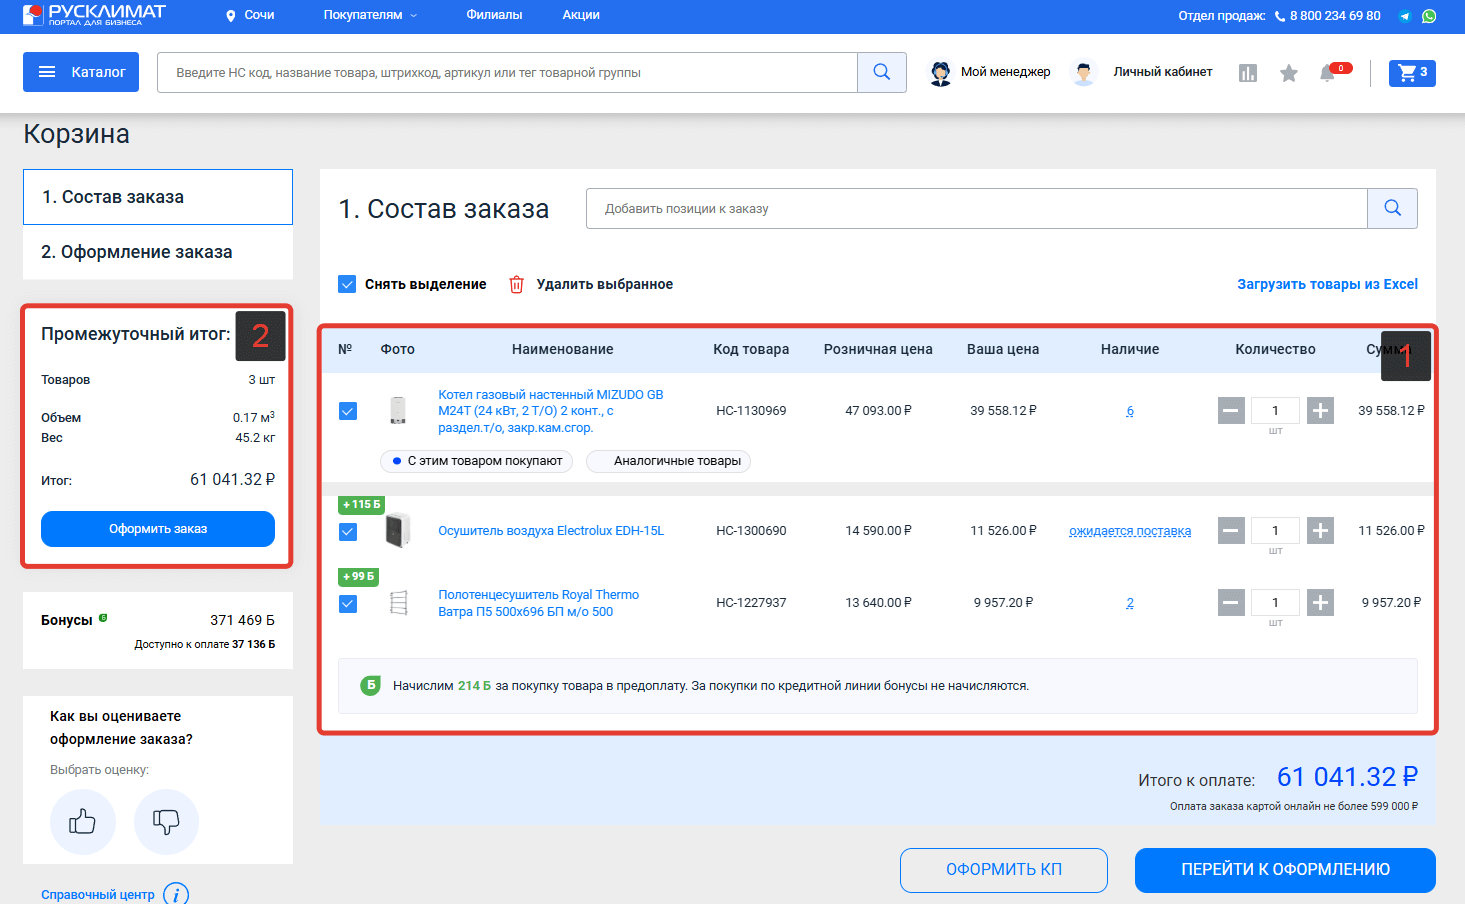The width and height of the screenshot is (1465, 904).
Task: Open notifications bell icon
Action: (x=1327, y=73)
